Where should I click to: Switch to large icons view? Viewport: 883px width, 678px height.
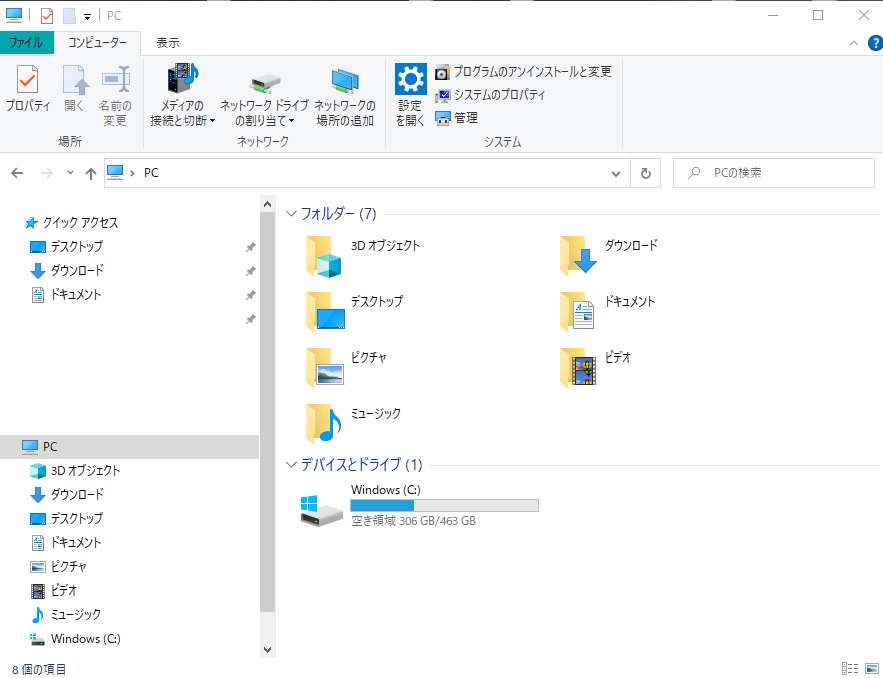point(872,668)
